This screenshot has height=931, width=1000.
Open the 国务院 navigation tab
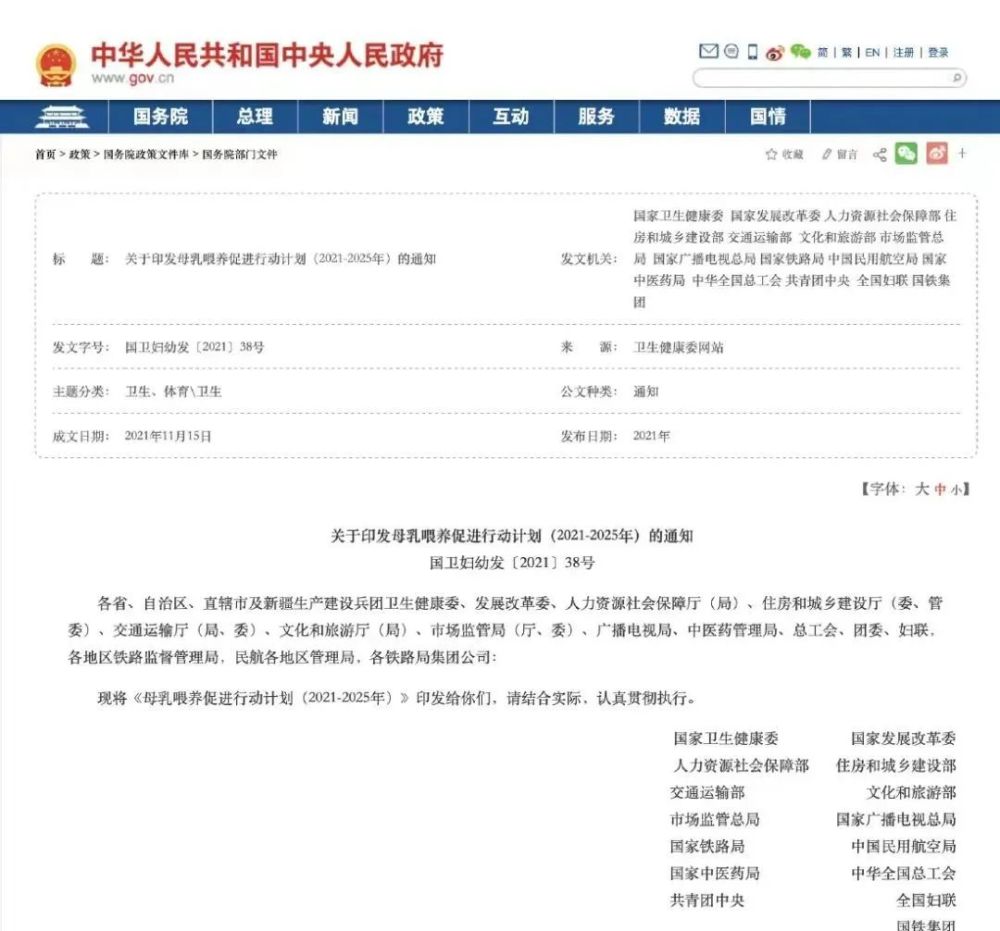pos(161,117)
